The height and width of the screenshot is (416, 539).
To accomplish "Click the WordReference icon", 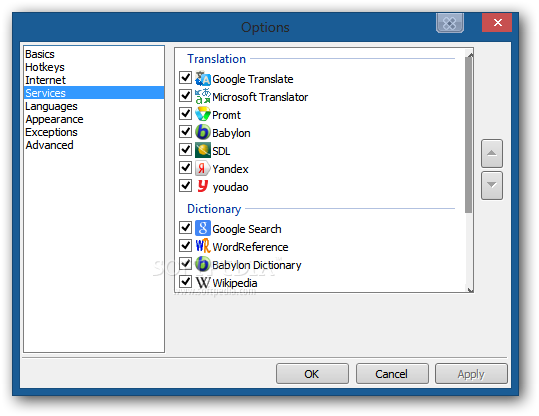I will click(203, 246).
